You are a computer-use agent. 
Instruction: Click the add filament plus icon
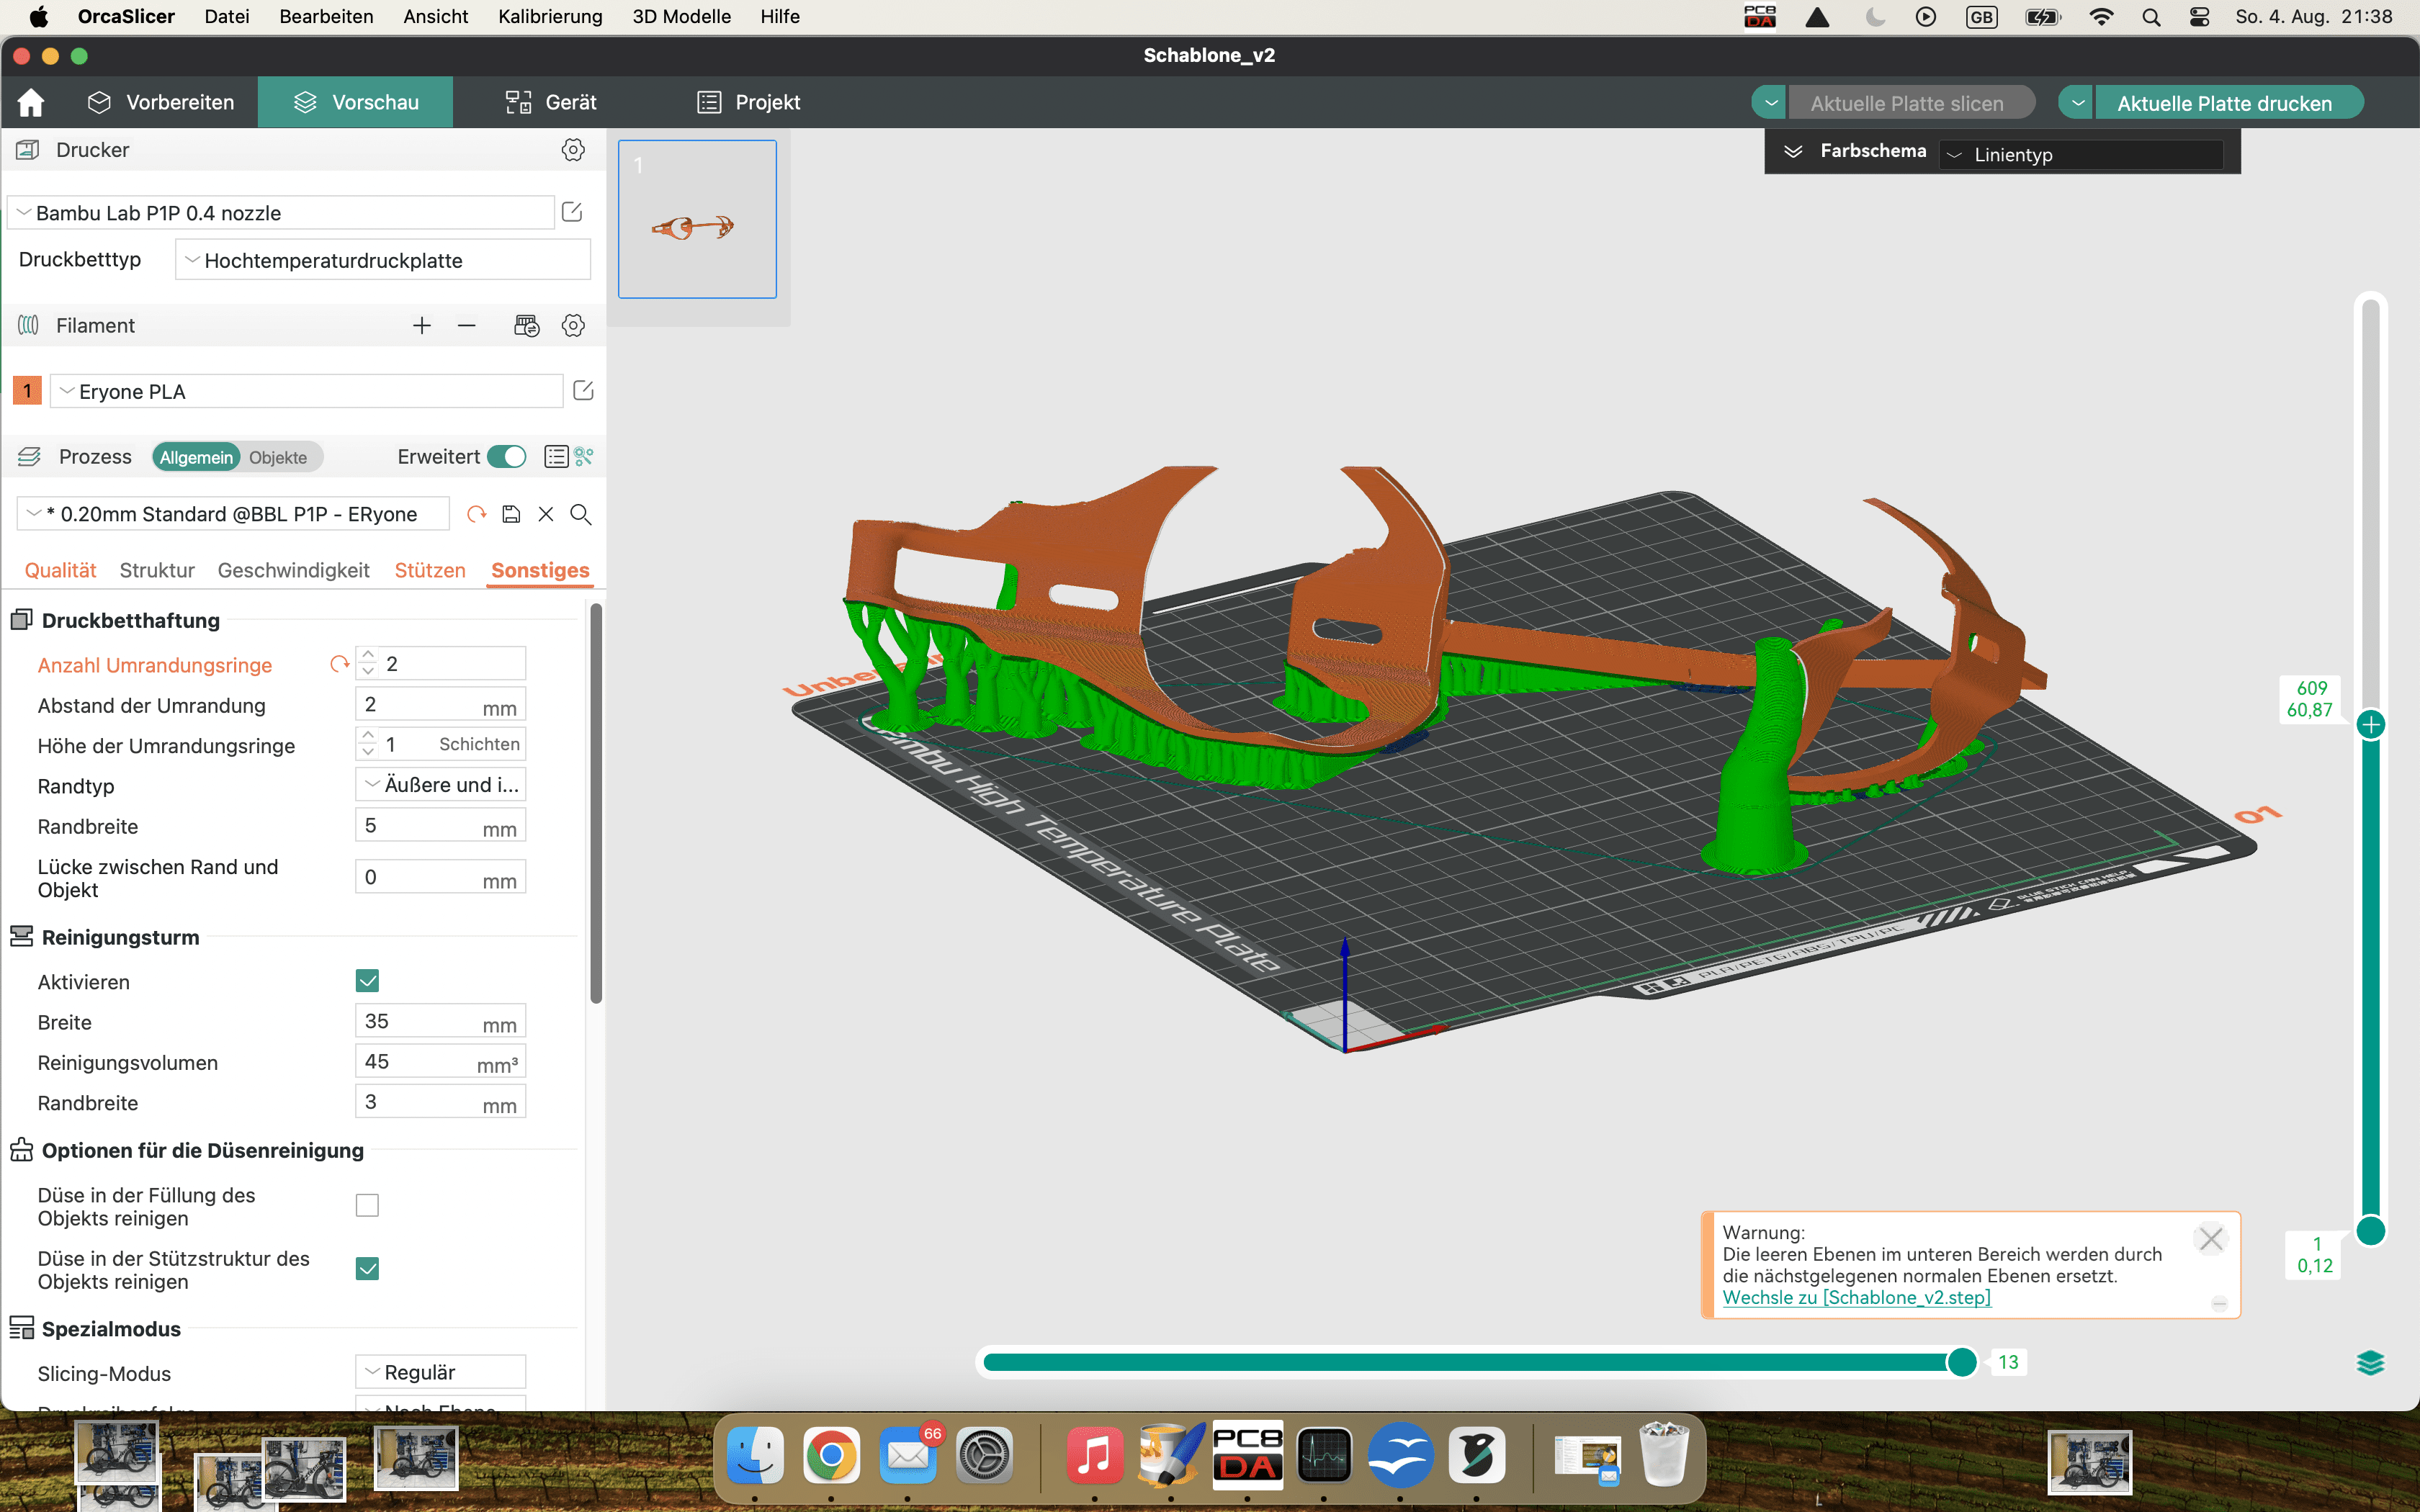[421, 326]
